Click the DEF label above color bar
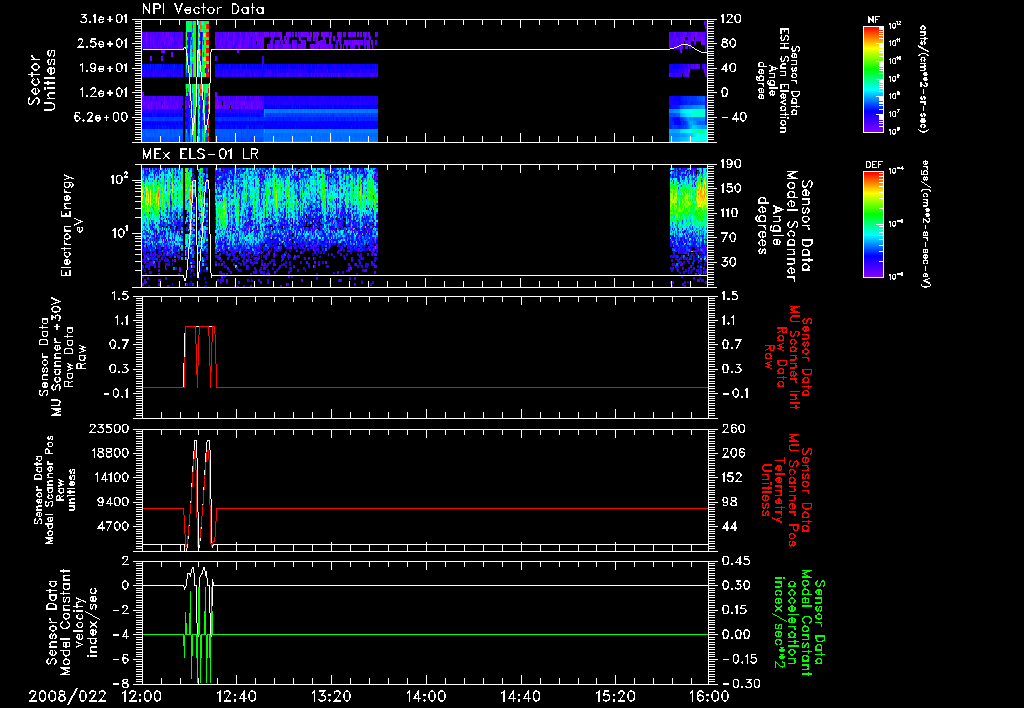Viewport: 1024px width, 708px height. [x=874, y=165]
